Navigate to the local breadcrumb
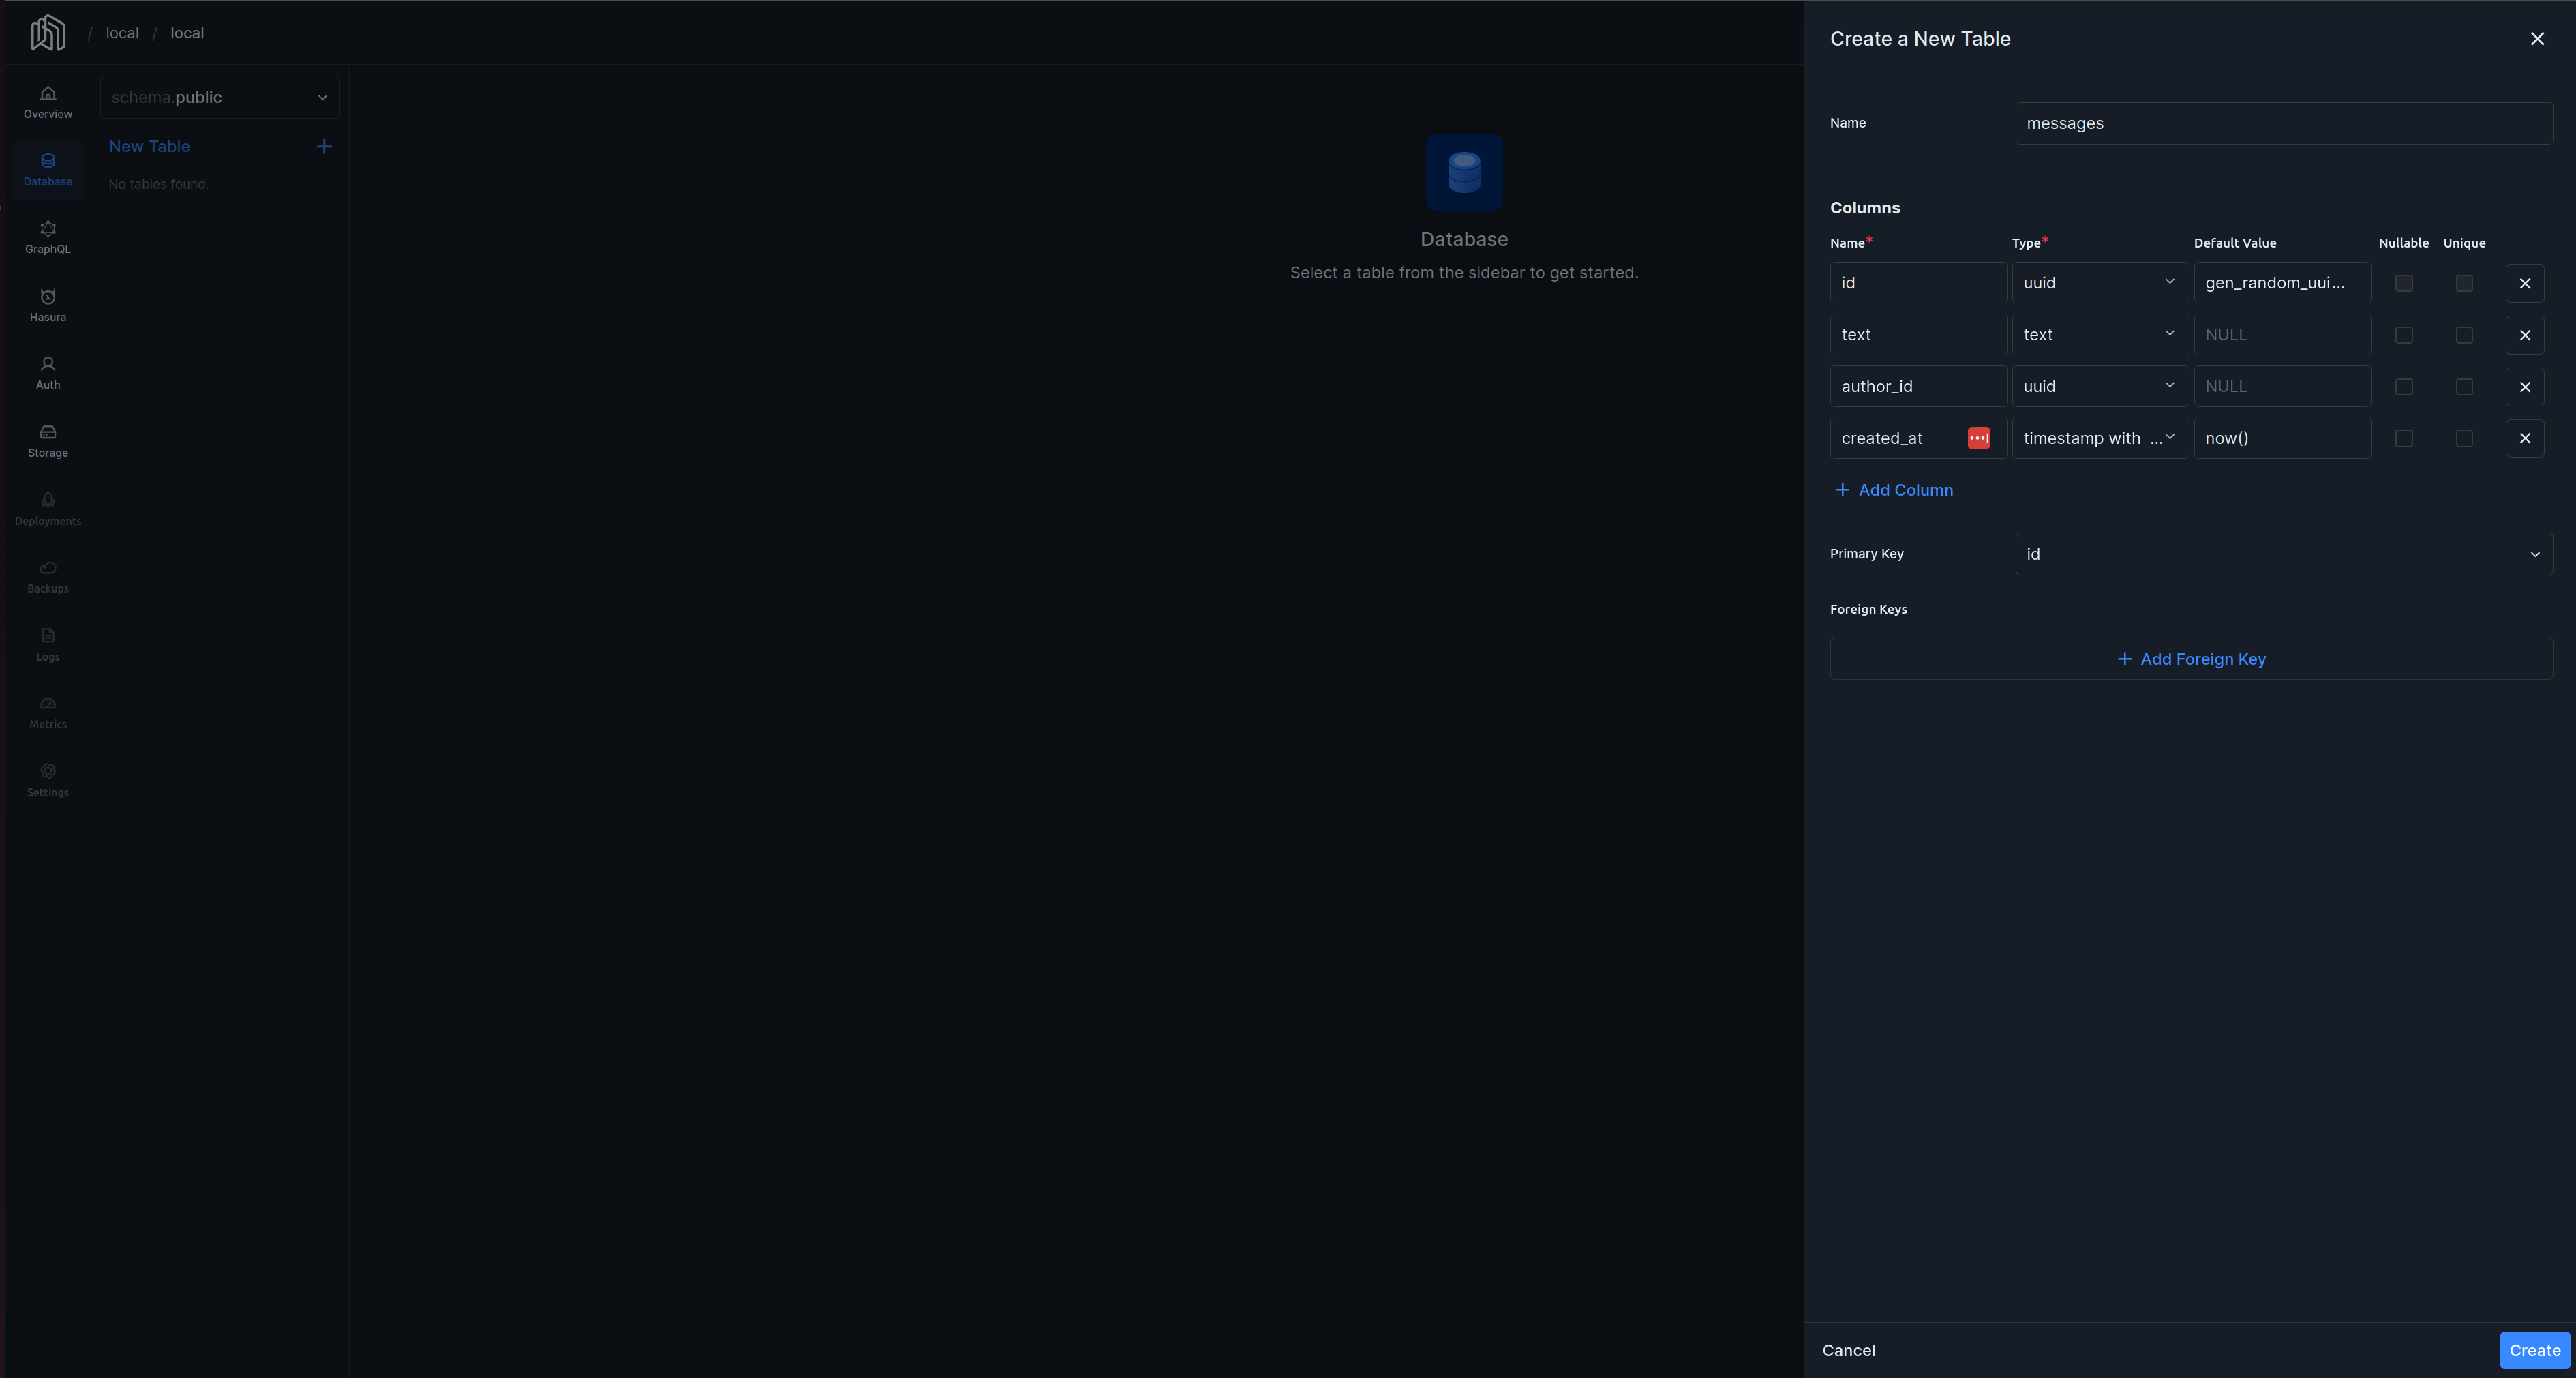Screen dimensions: 2576x1378 pos(122,32)
